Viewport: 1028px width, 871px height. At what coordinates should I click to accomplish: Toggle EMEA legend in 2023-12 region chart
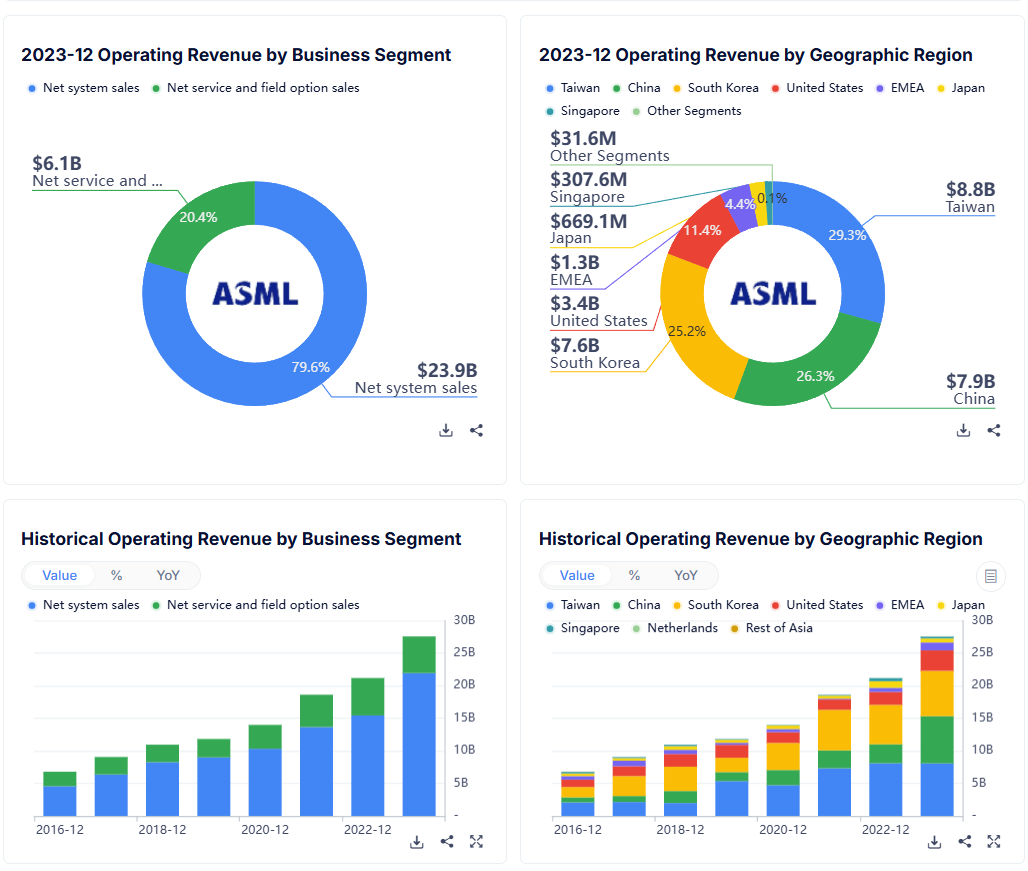click(x=900, y=88)
